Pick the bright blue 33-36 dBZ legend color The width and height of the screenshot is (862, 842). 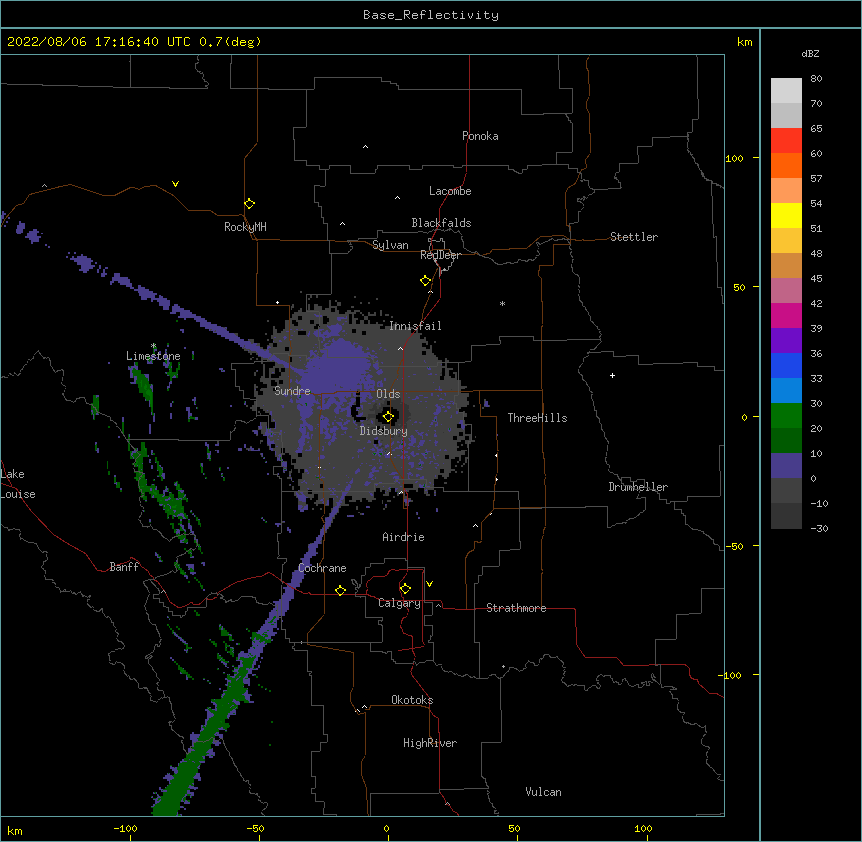786,365
